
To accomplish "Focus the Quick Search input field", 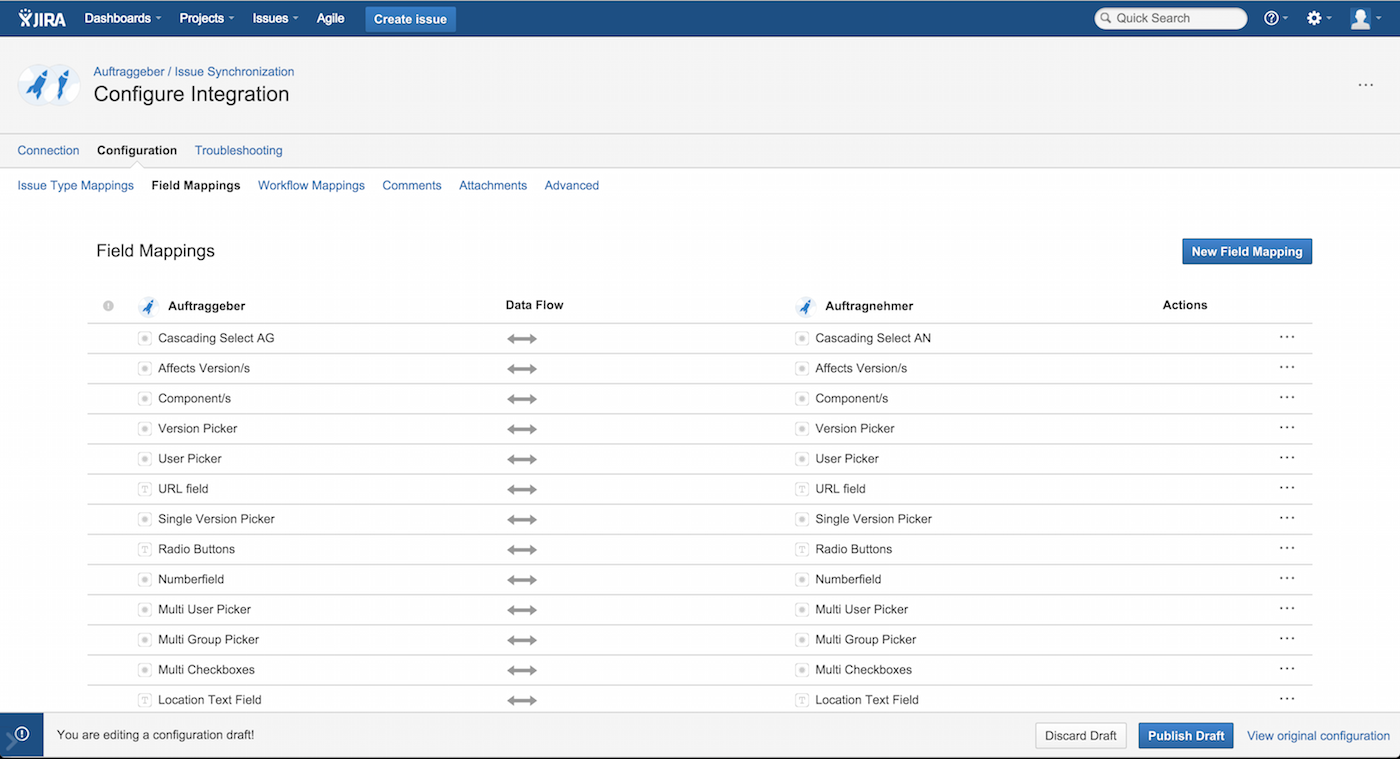I will (1171, 18).
